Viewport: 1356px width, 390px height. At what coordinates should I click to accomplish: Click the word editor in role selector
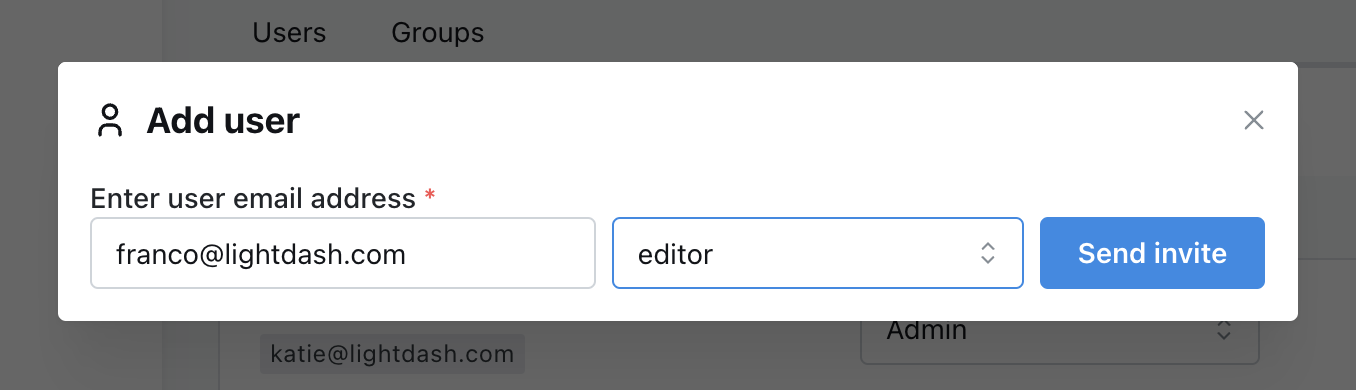pyautogui.click(x=675, y=254)
